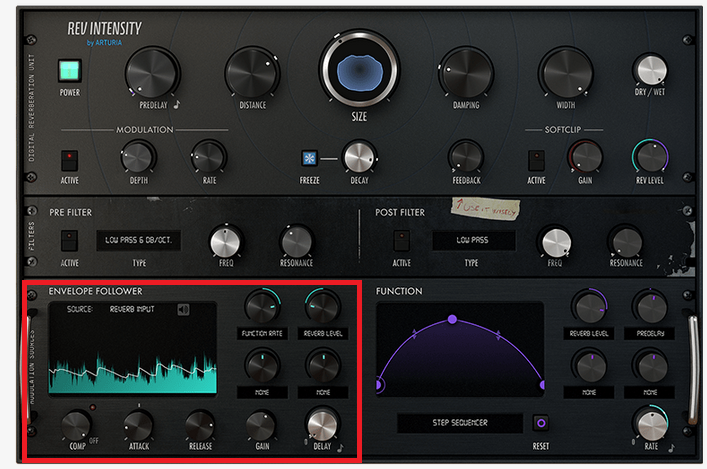707x469 pixels.
Task: Toggle the note sync icon beside DELAY
Action: (x=340, y=447)
